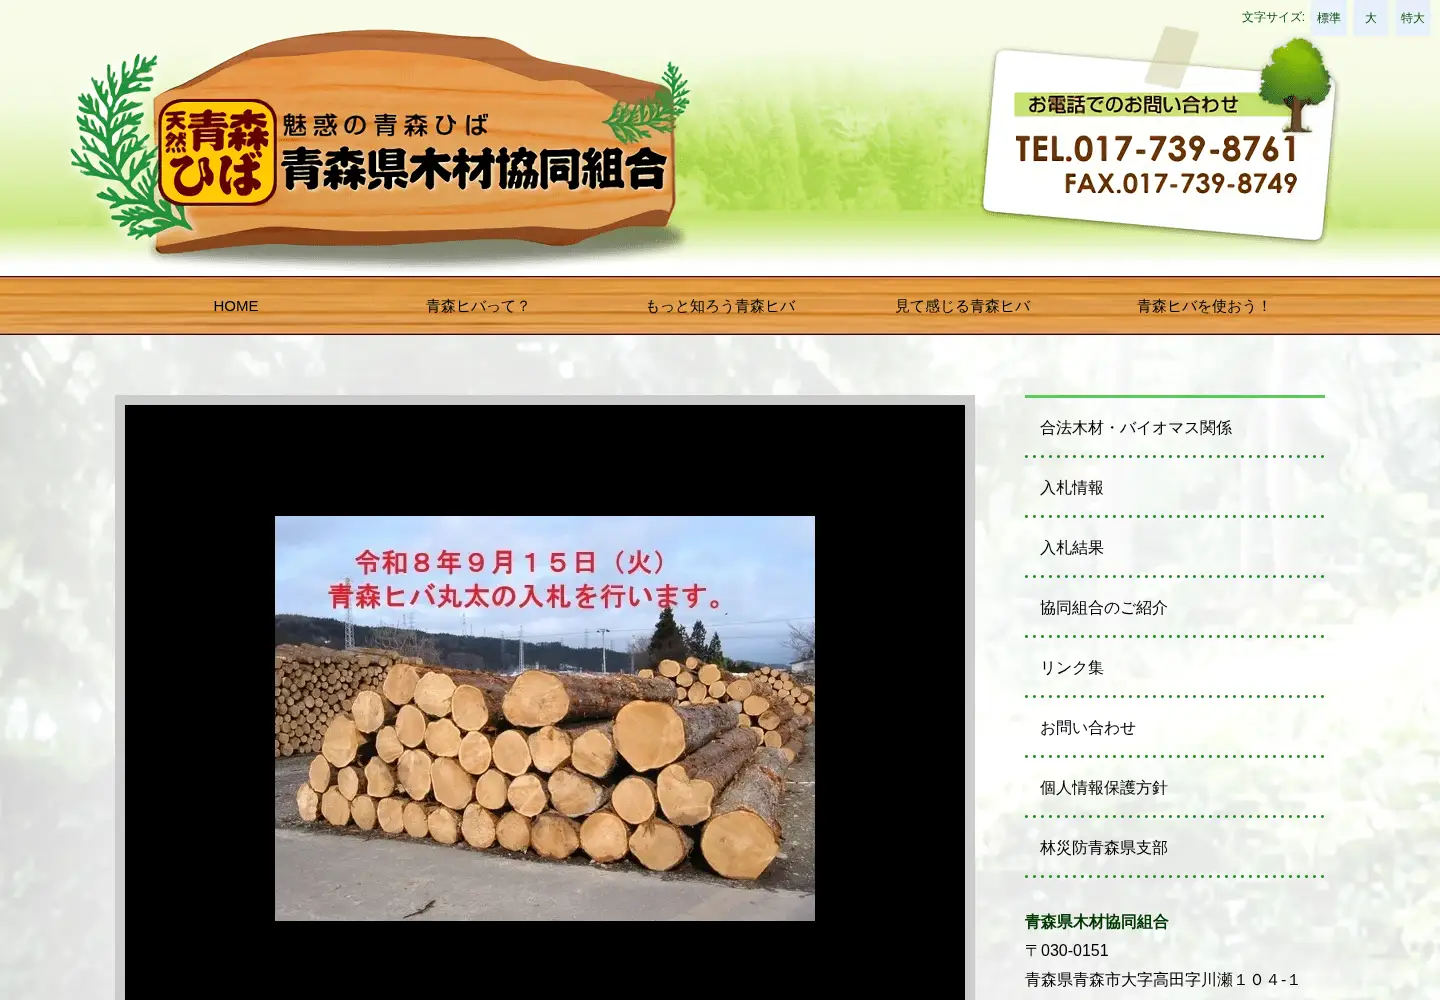
Task: Open もっと知ろう青森ヒバ menu item
Action: (720, 306)
